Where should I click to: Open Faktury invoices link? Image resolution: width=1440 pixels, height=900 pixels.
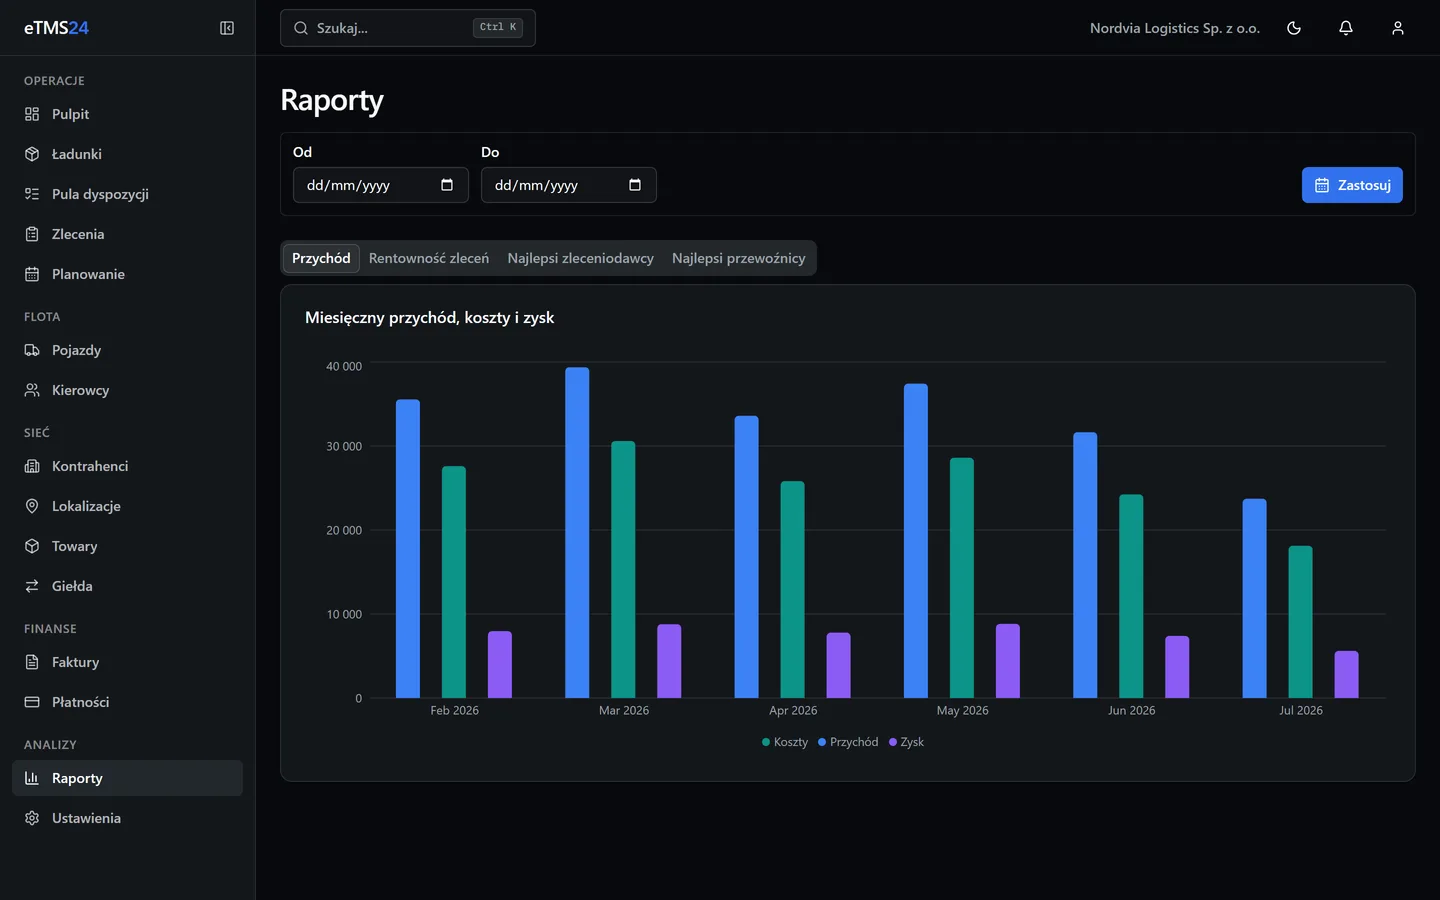(127, 662)
